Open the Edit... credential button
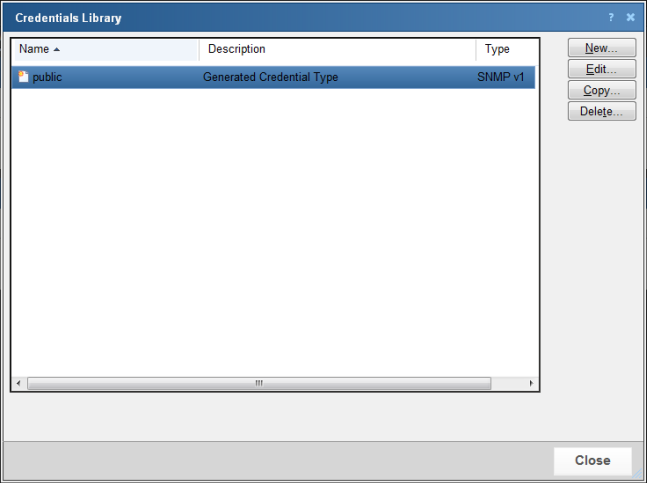Screen dimensions: 647x483 601,69
